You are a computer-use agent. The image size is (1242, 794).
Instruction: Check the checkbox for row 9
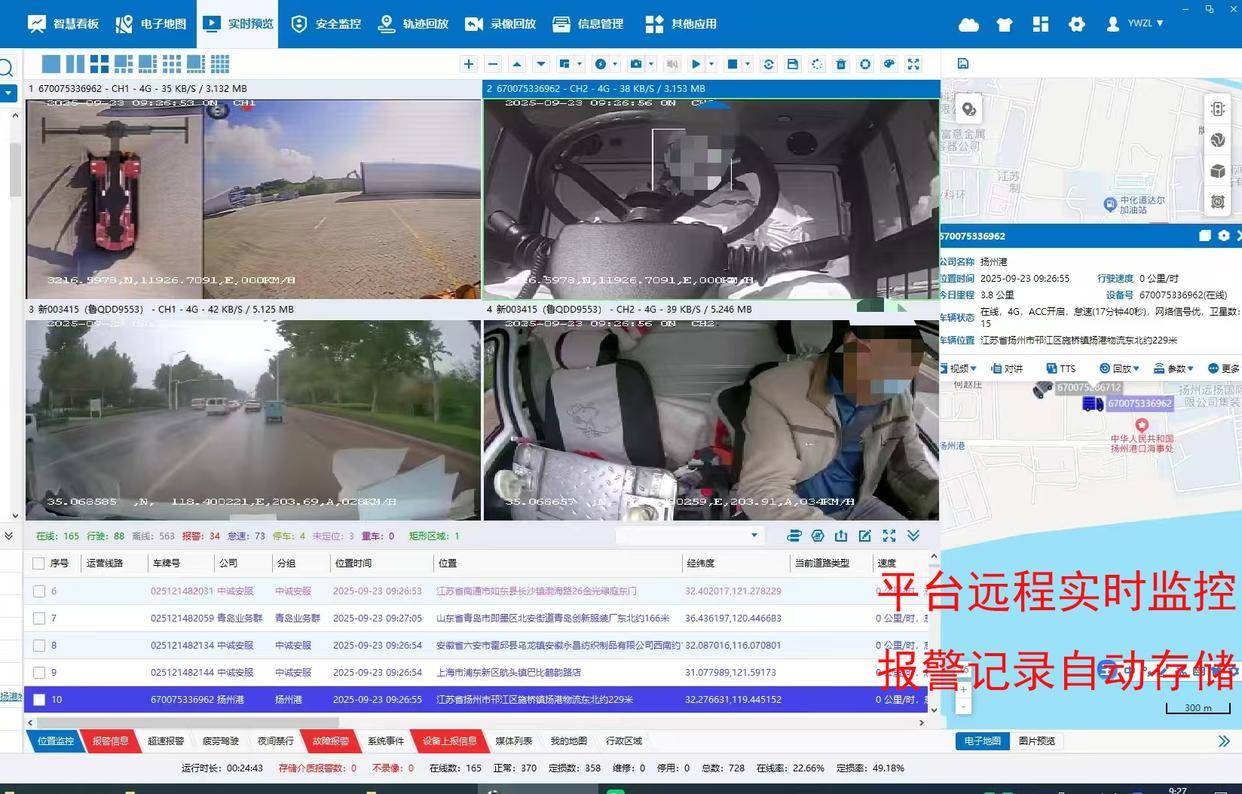39,673
